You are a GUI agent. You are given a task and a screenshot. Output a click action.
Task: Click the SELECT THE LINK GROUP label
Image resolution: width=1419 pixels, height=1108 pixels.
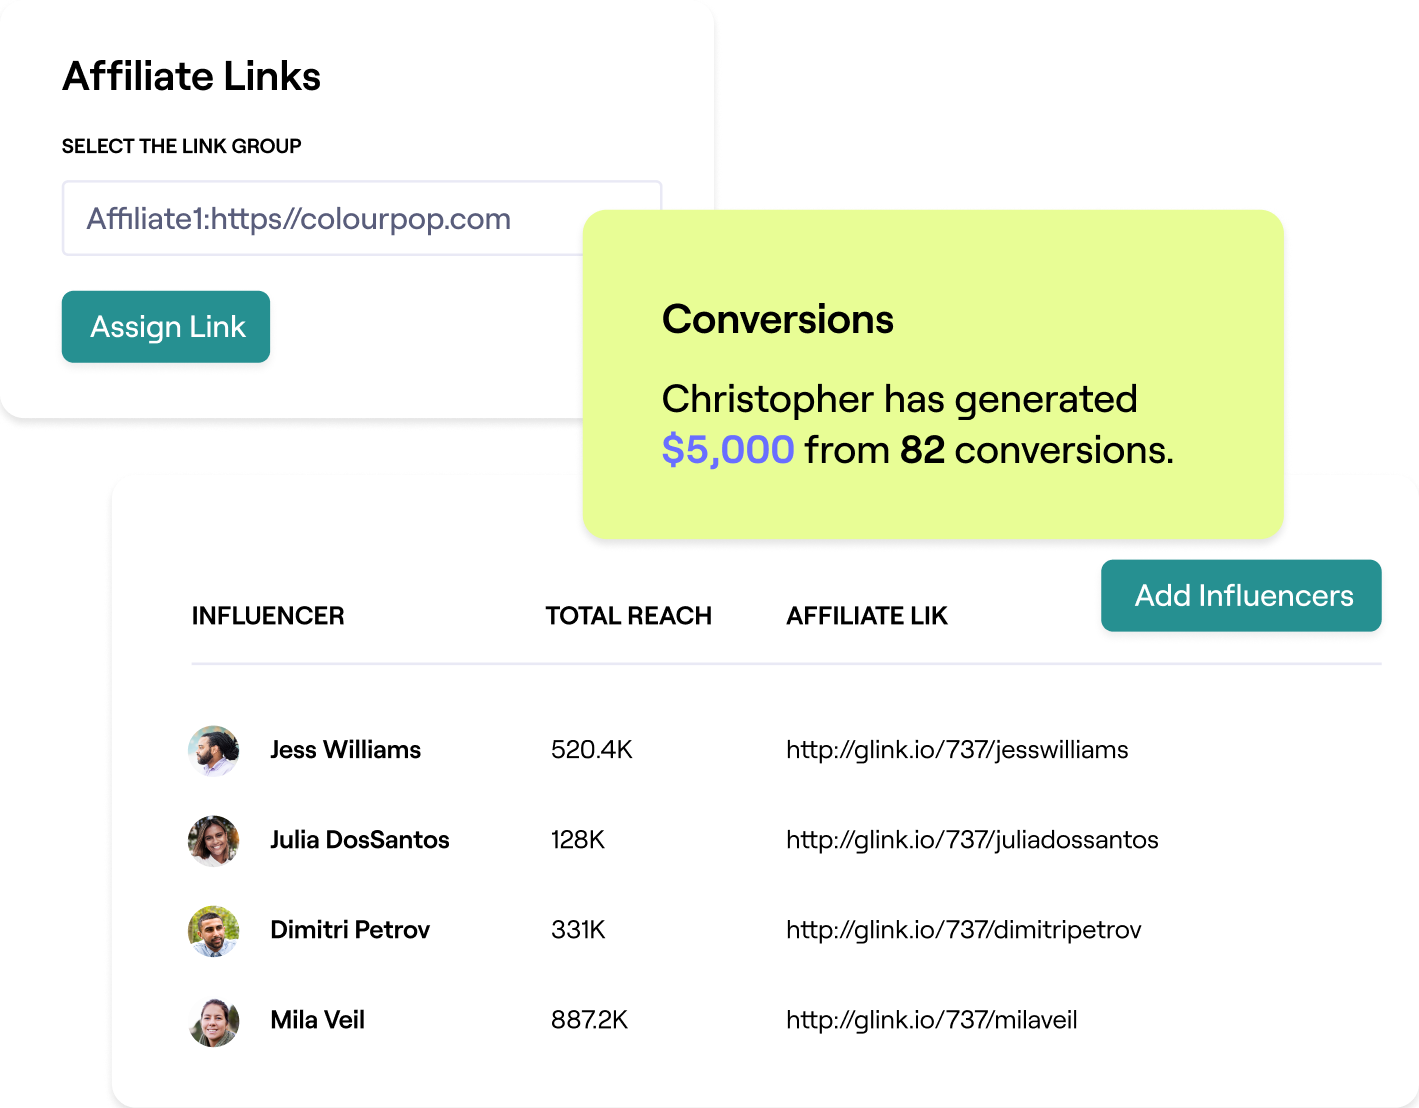[181, 145]
